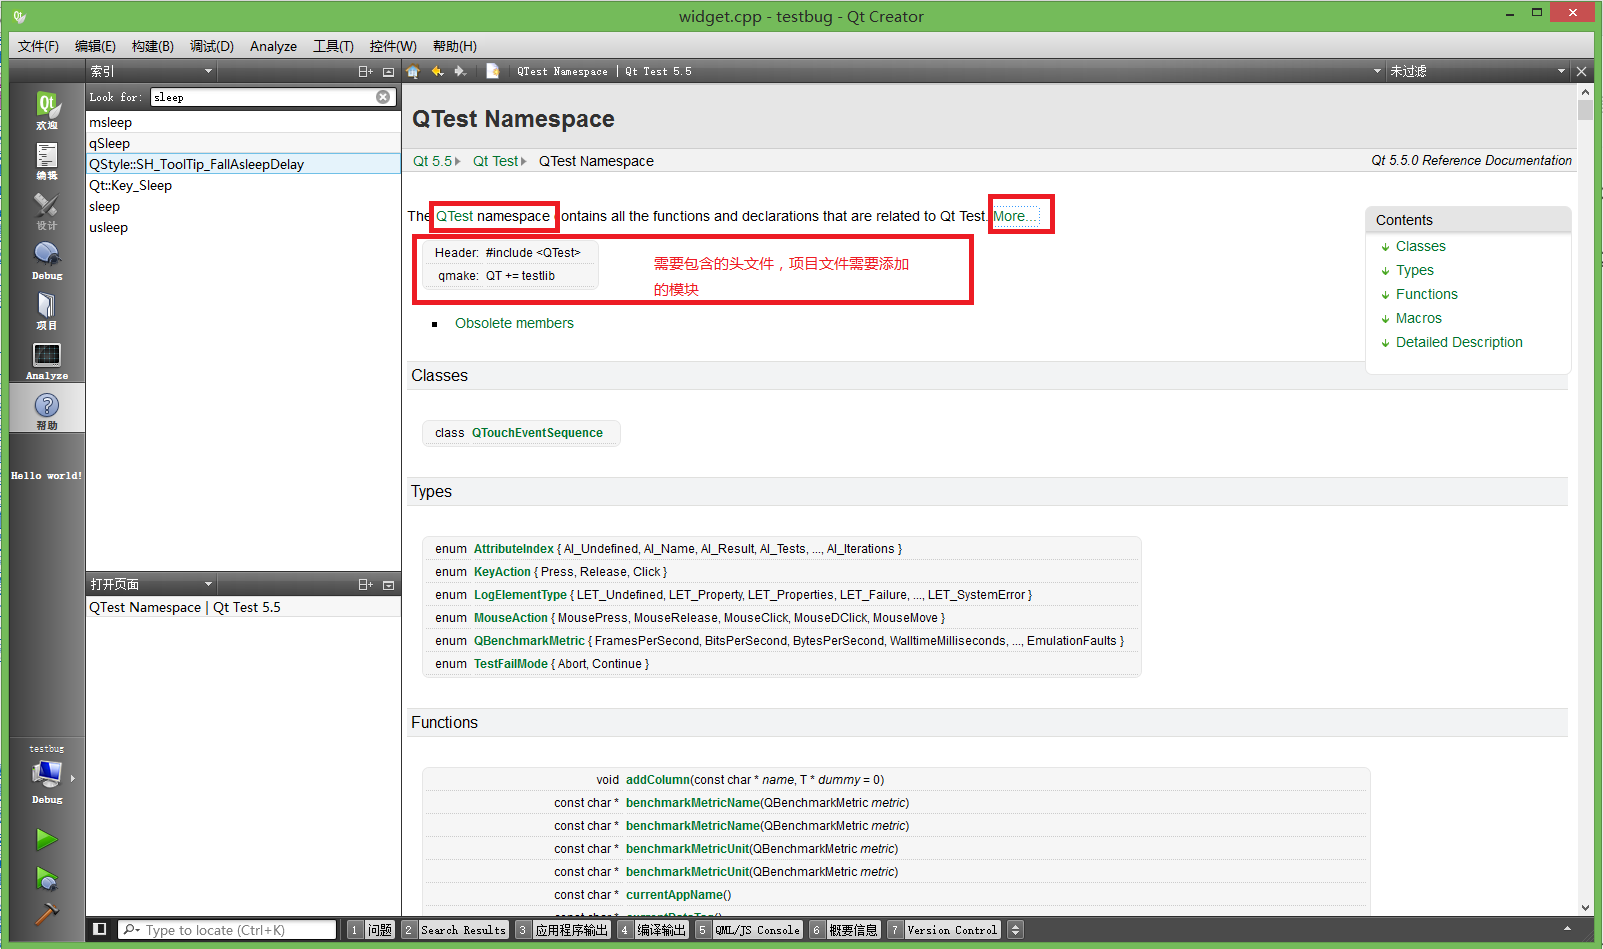Screen dimensions: 1603x949
Task: Show the Version Control pane
Action: 944,929
